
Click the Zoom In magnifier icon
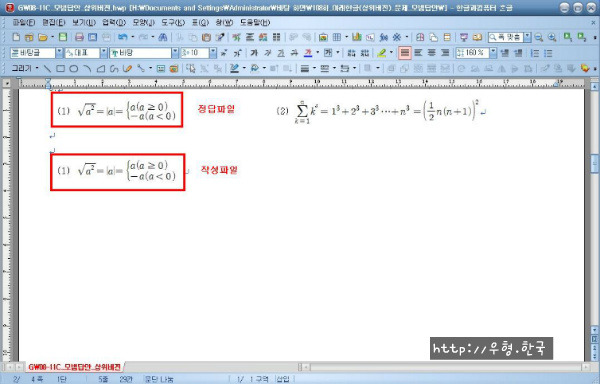552,37
